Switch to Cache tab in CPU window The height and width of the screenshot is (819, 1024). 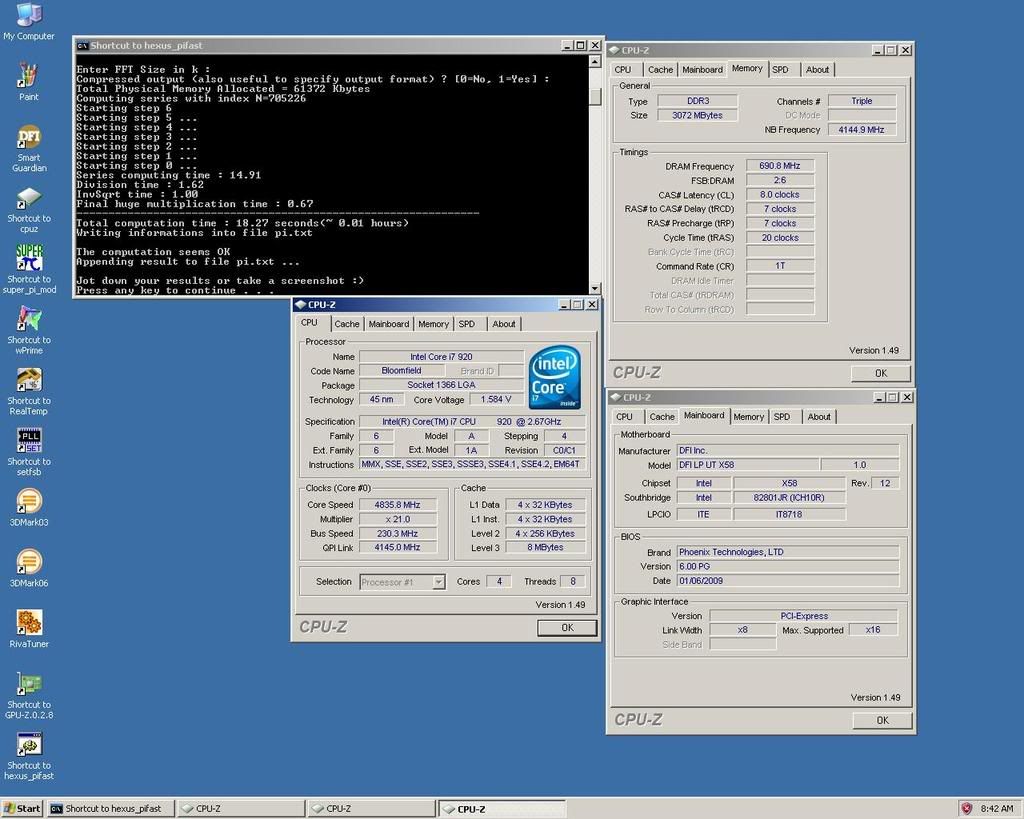tap(347, 324)
